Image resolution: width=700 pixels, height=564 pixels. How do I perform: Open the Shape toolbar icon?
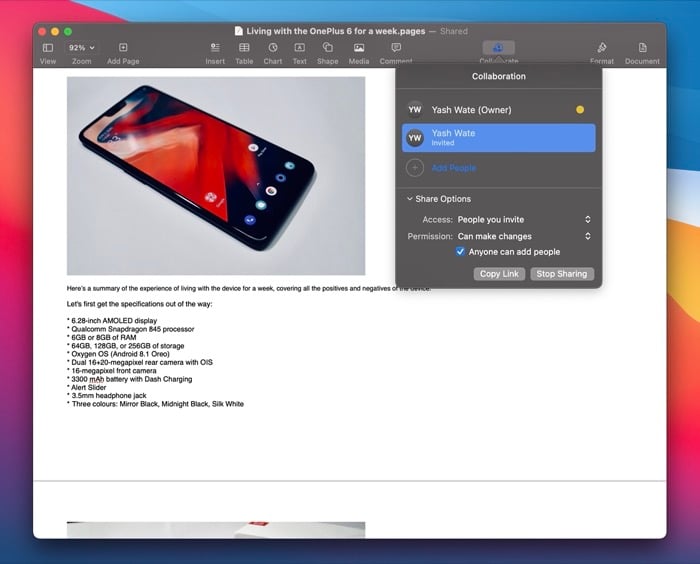pos(328,48)
